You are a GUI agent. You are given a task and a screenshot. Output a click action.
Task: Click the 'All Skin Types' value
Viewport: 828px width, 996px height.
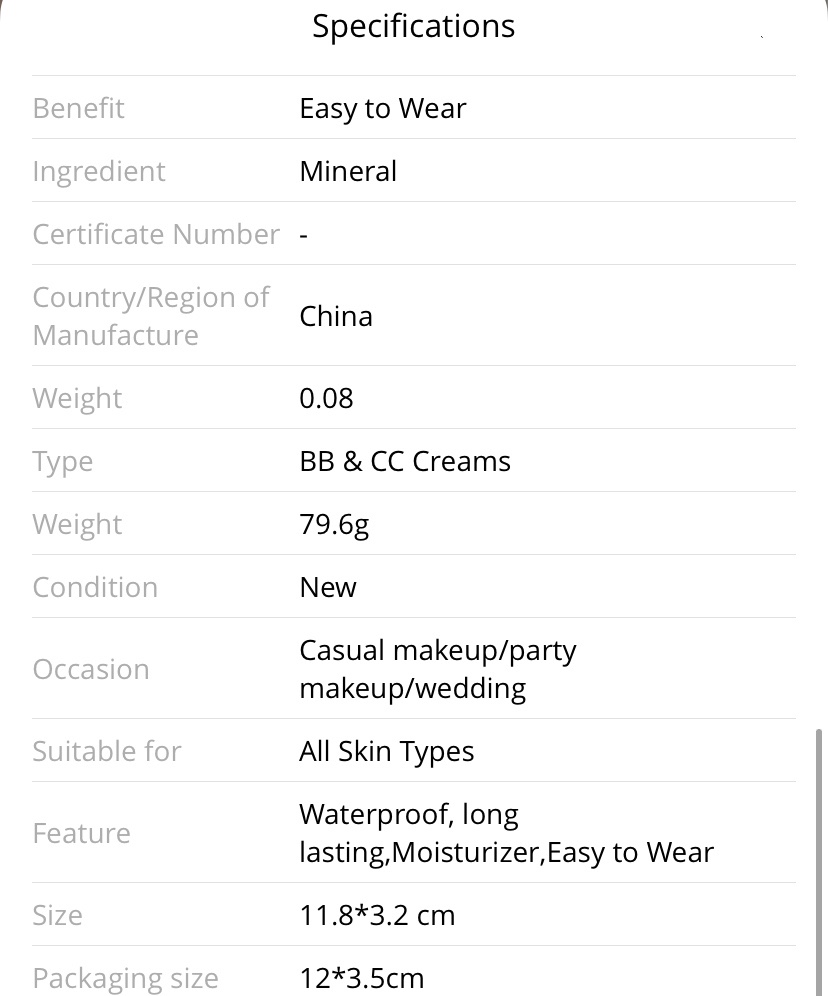pyautogui.click(x=386, y=751)
